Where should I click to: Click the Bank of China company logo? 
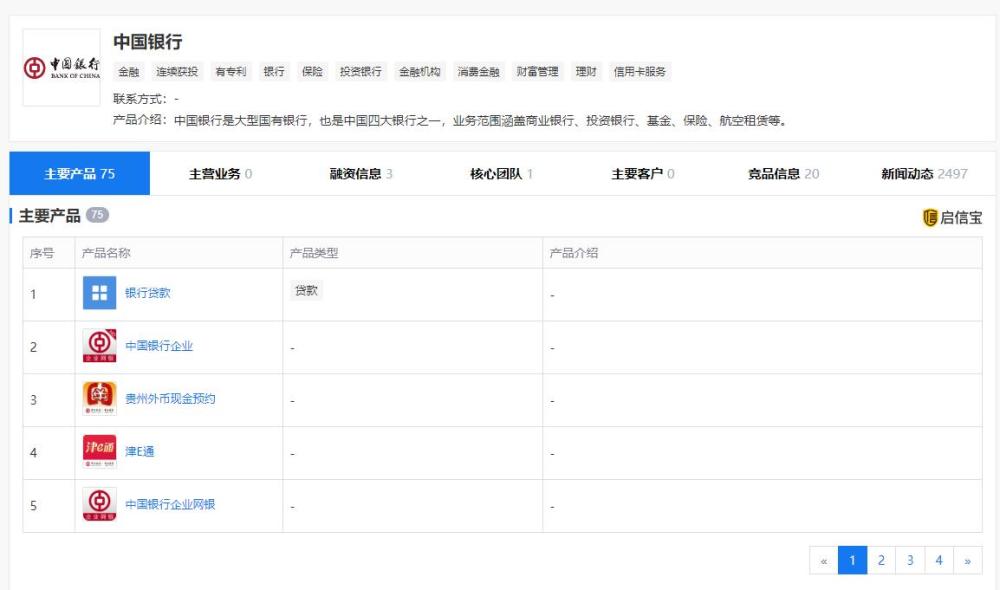pos(62,68)
